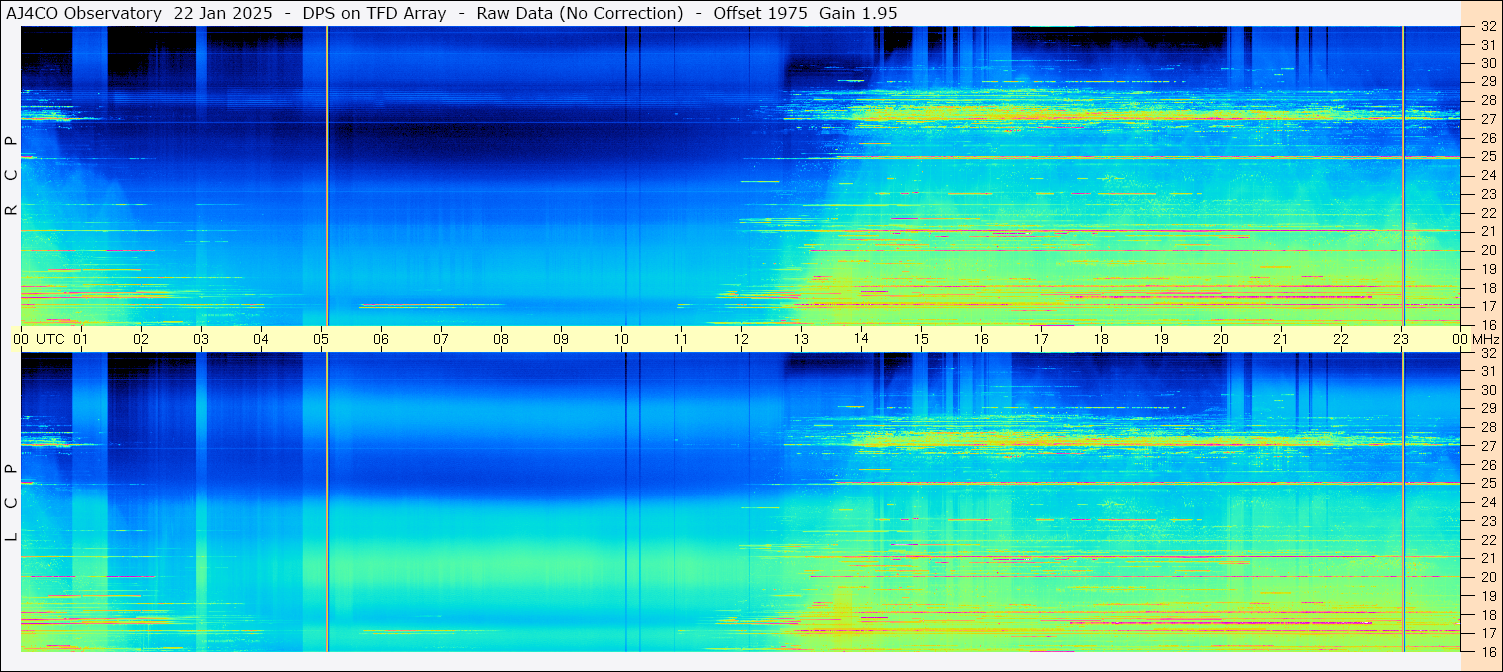The image size is (1503, 672).
Task: Select hour 03 on the time axis
Action: pos(201,339)
